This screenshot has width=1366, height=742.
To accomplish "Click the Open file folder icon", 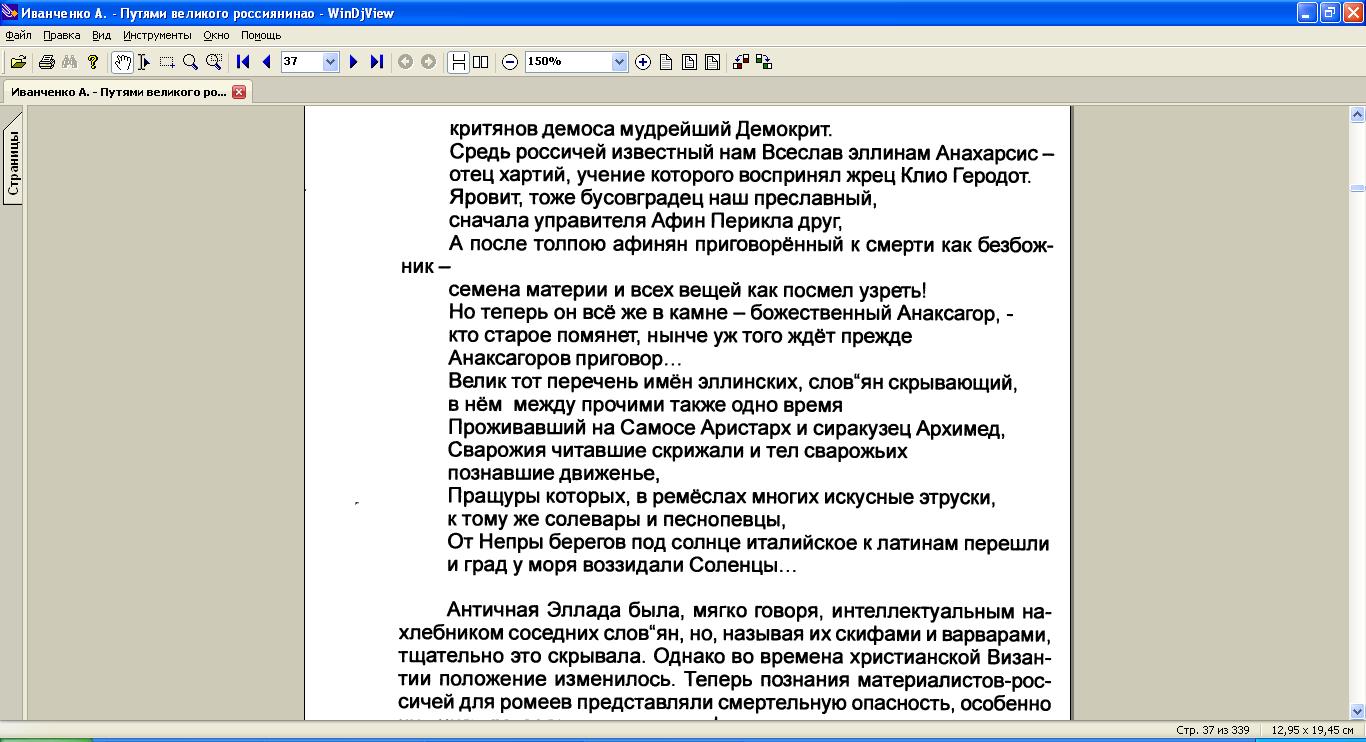I will (18, 62).
